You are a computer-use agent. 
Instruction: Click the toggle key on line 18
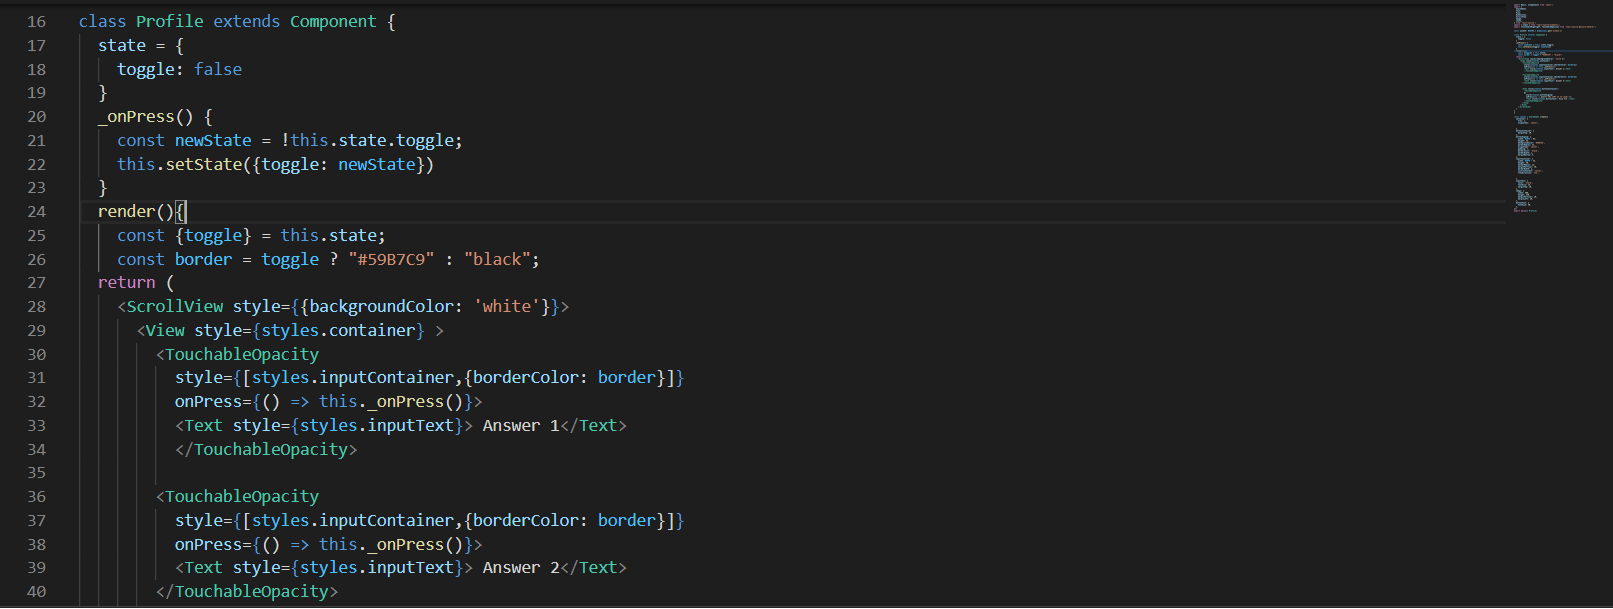click(146, 69)
